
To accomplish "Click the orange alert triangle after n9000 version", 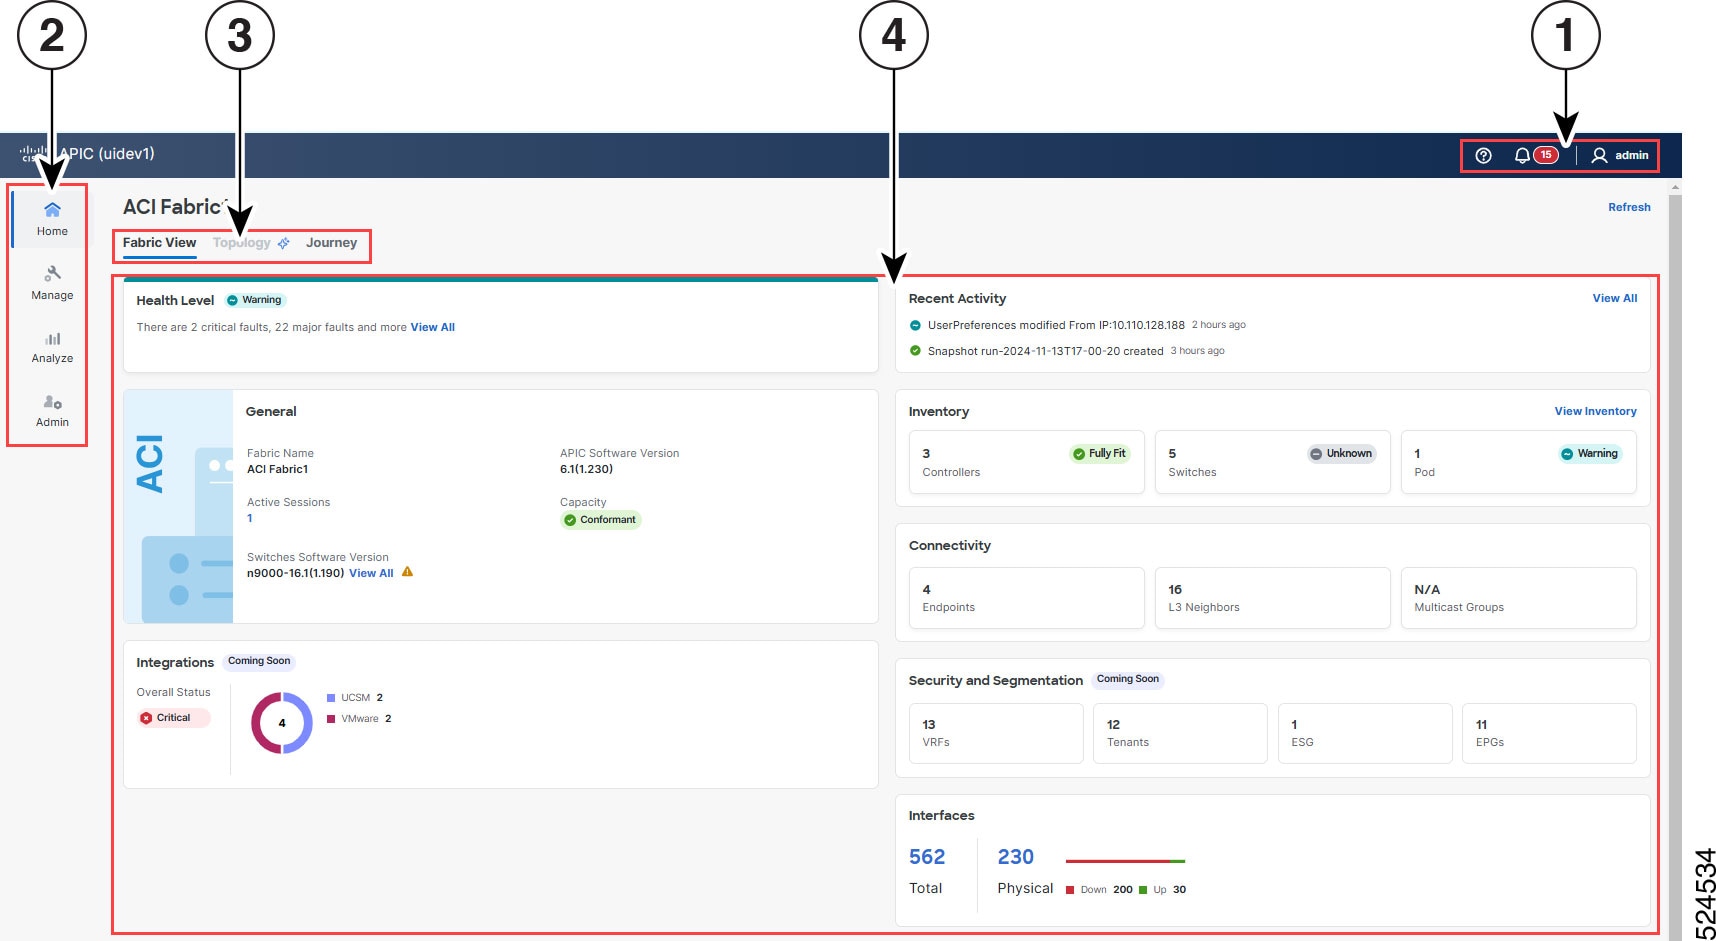I will tap(407, 572).
